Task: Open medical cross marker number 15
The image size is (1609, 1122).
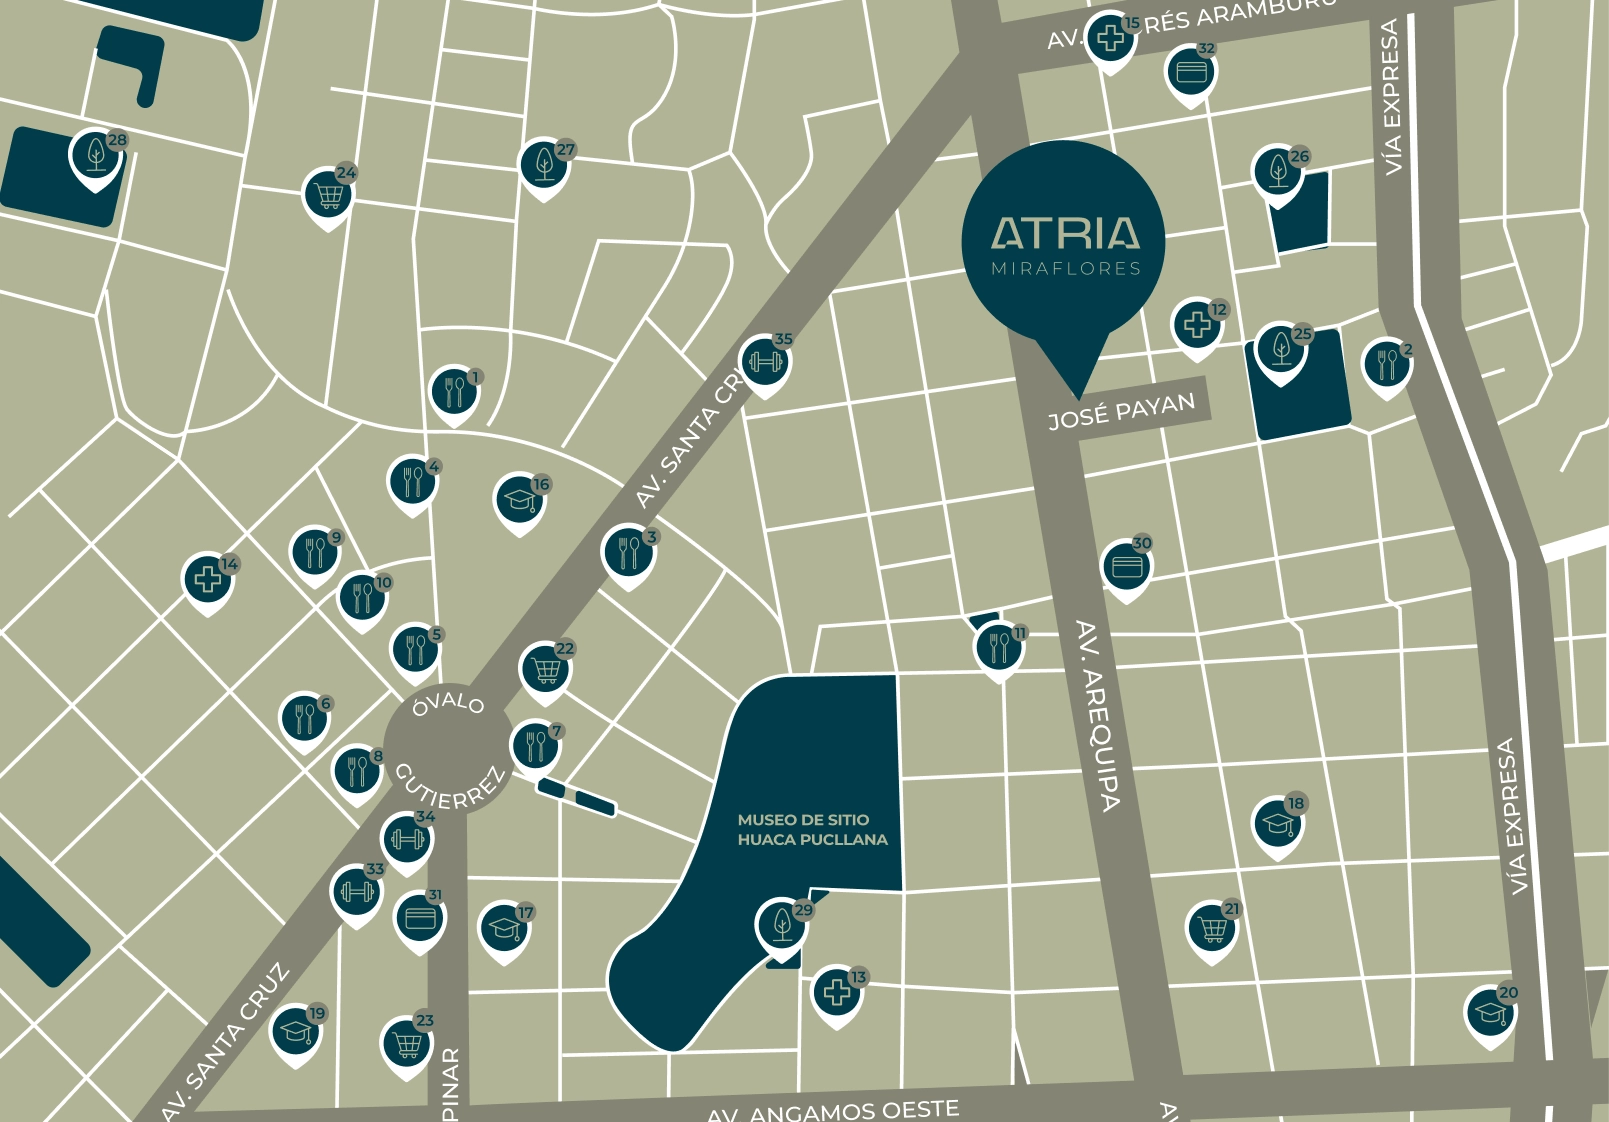Action: click(x=1110, y=41)
